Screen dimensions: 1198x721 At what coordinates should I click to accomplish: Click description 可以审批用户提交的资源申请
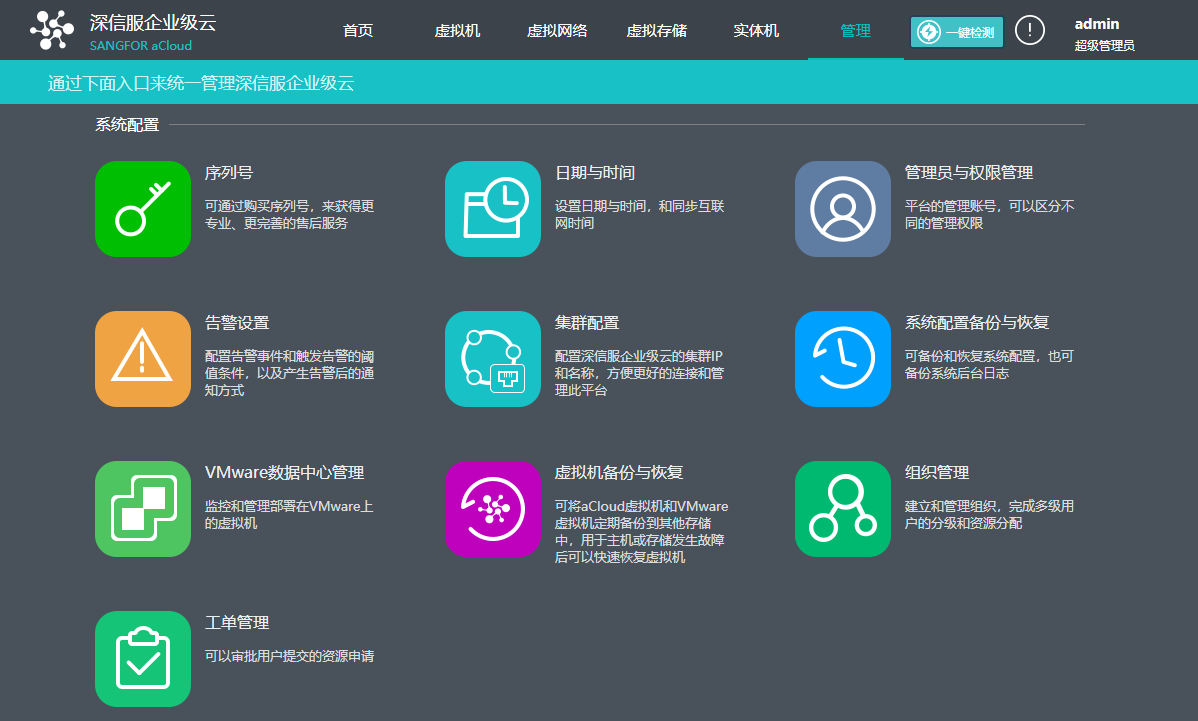[290, 656]
